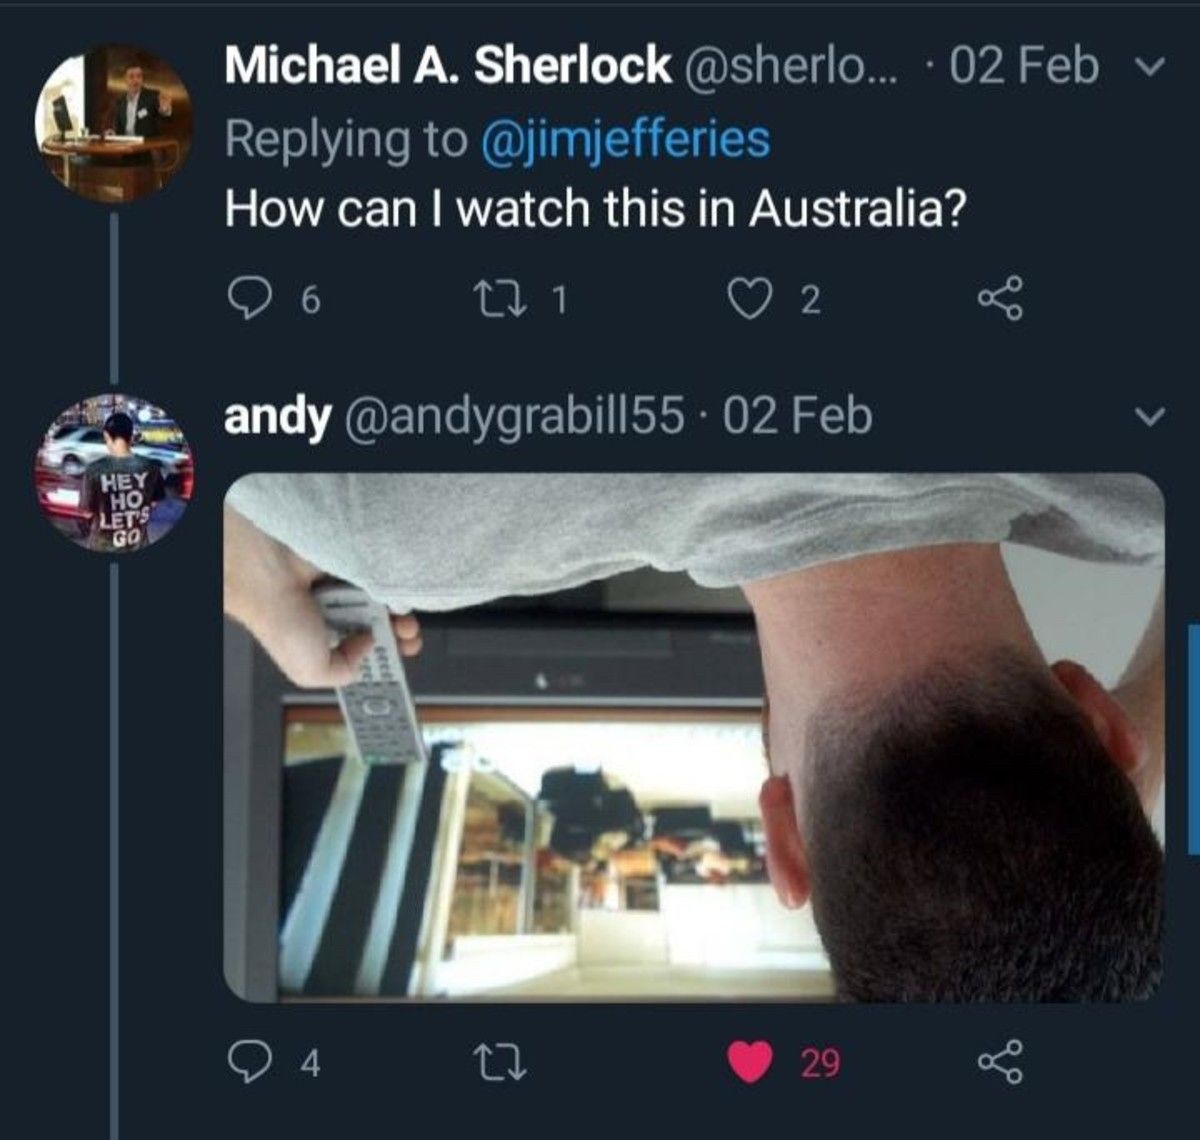Viewport: 1200px width, 1140px height.
Task: Open Michael A. Sherlock's profile picture
Action: (113, 123)
